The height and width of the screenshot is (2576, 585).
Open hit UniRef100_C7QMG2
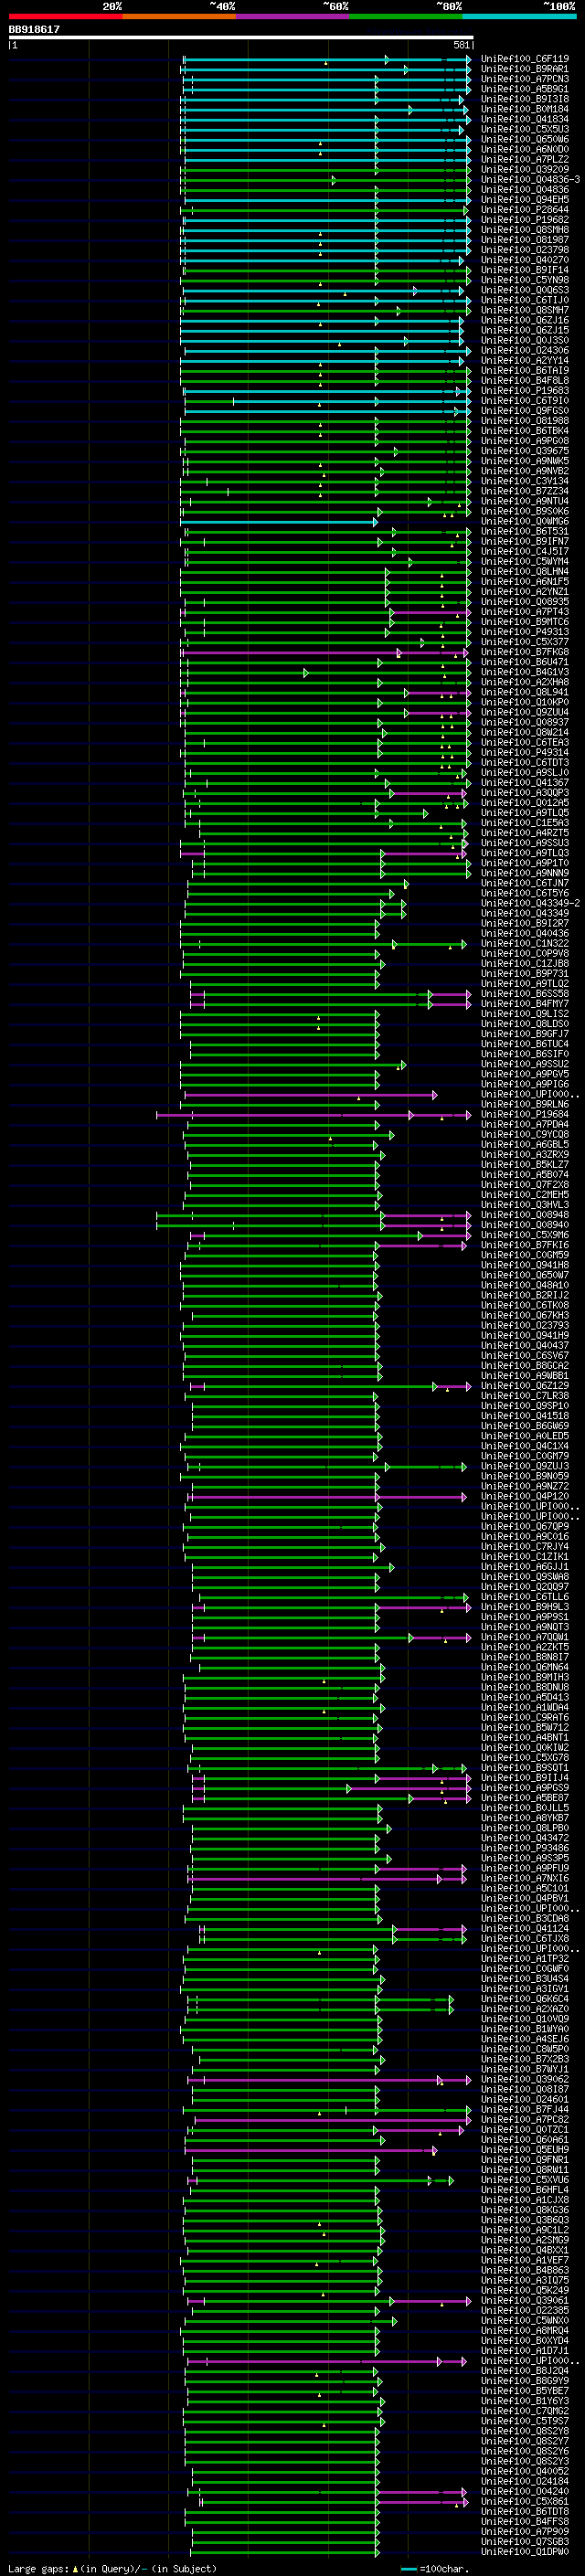(525, 2411)
